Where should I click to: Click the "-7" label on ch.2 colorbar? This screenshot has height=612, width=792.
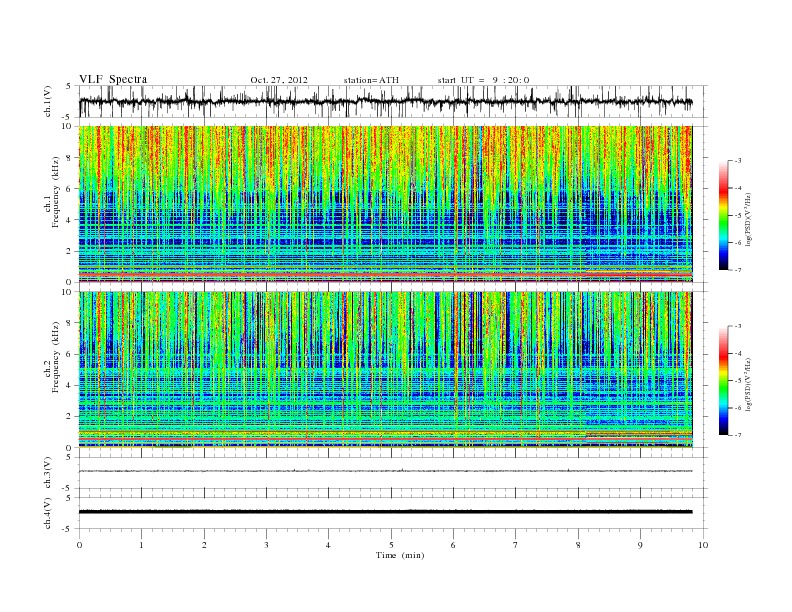tap(738, 435)
